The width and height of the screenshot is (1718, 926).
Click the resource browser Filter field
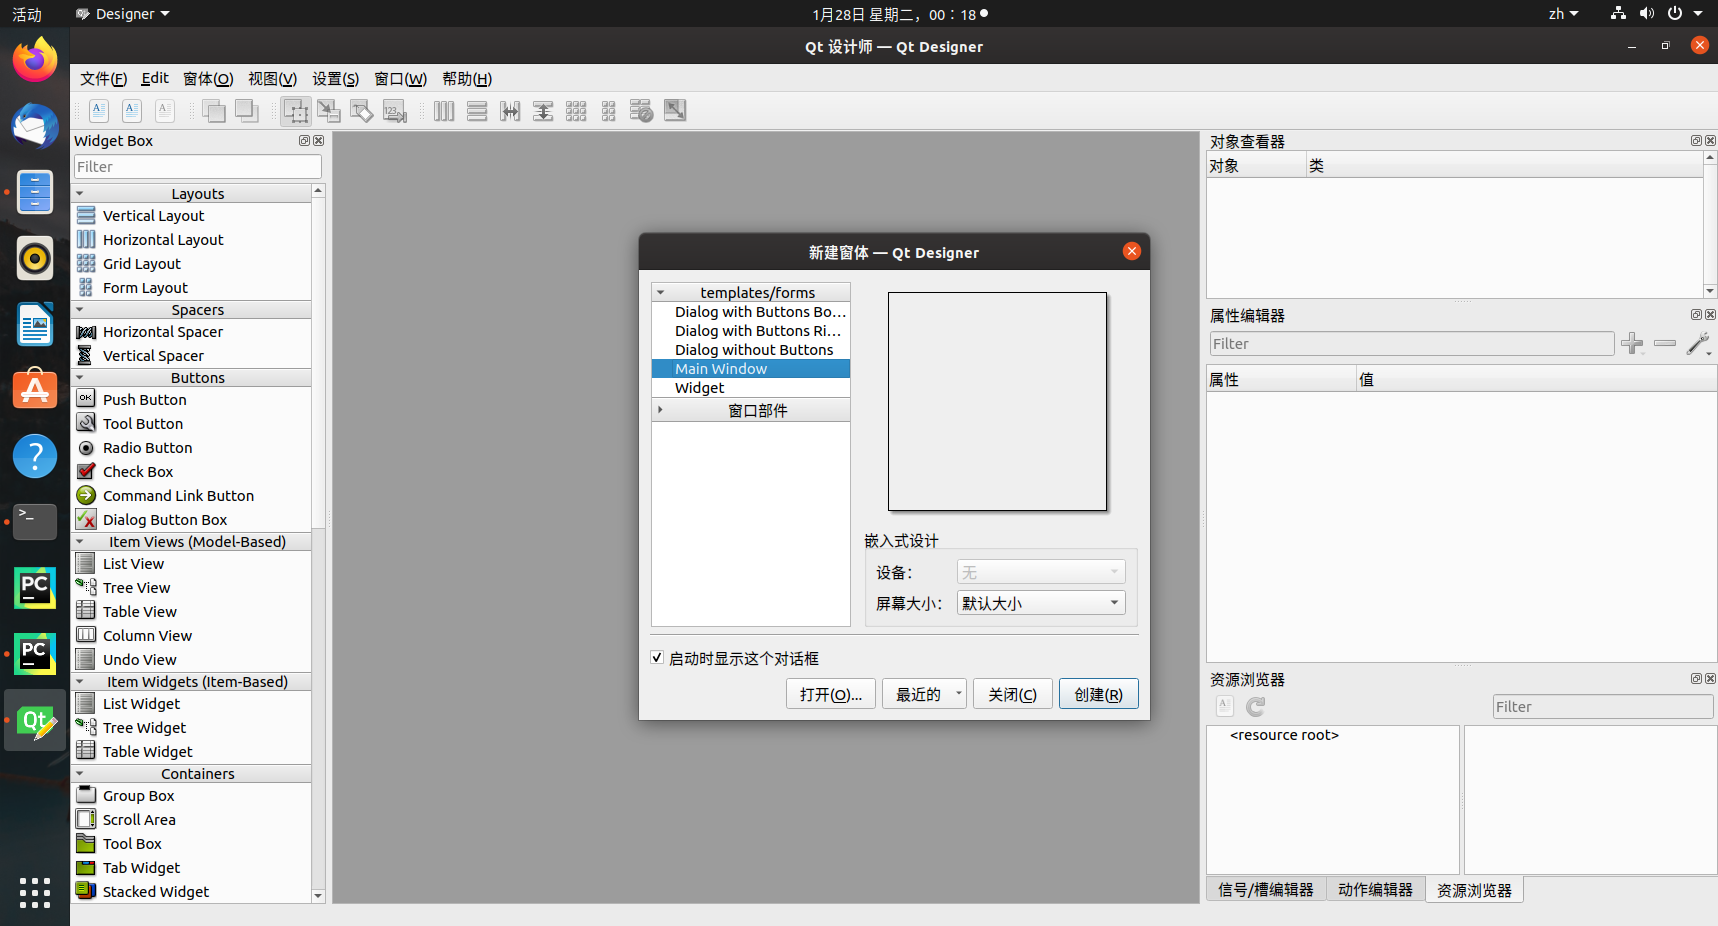coord(1603,707)
